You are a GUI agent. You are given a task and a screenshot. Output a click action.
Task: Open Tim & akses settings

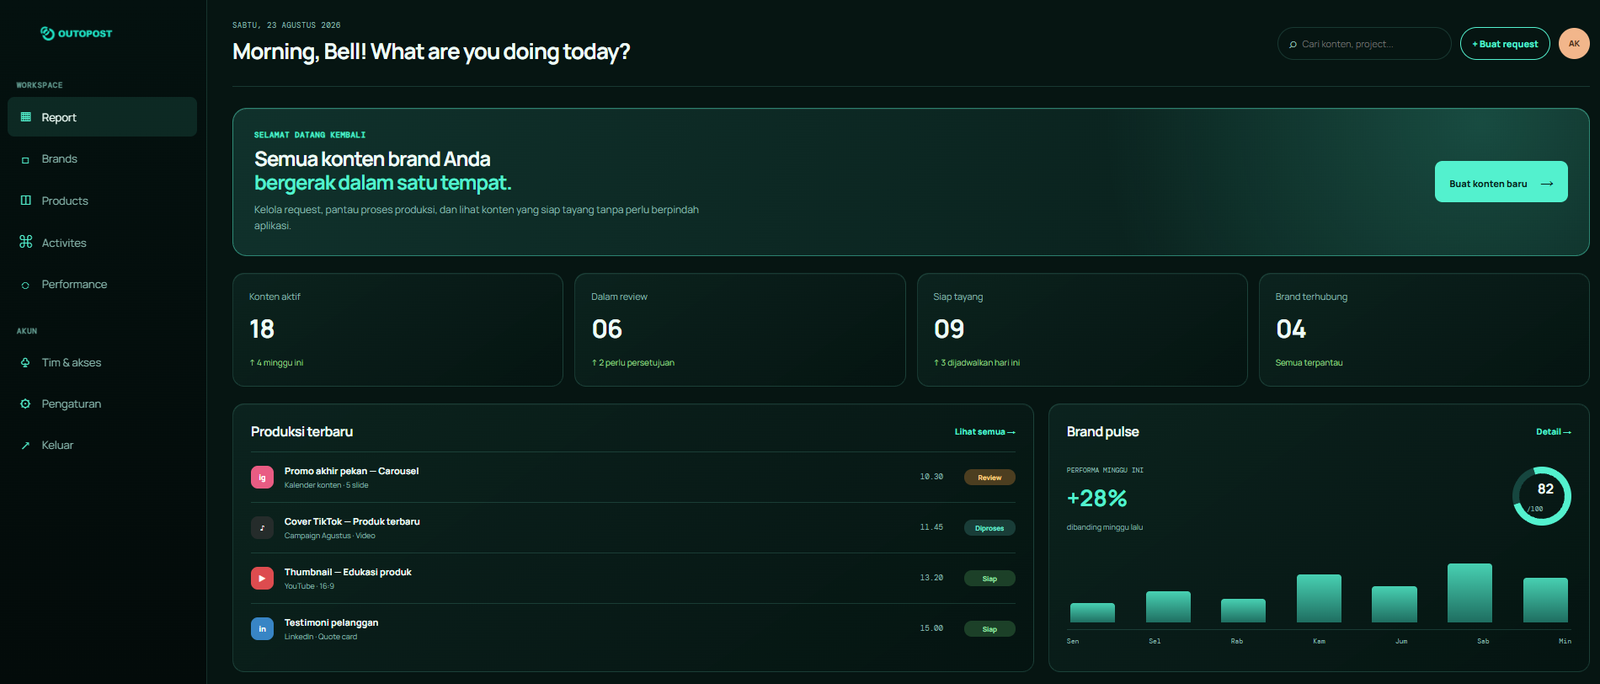pos(102,362)
